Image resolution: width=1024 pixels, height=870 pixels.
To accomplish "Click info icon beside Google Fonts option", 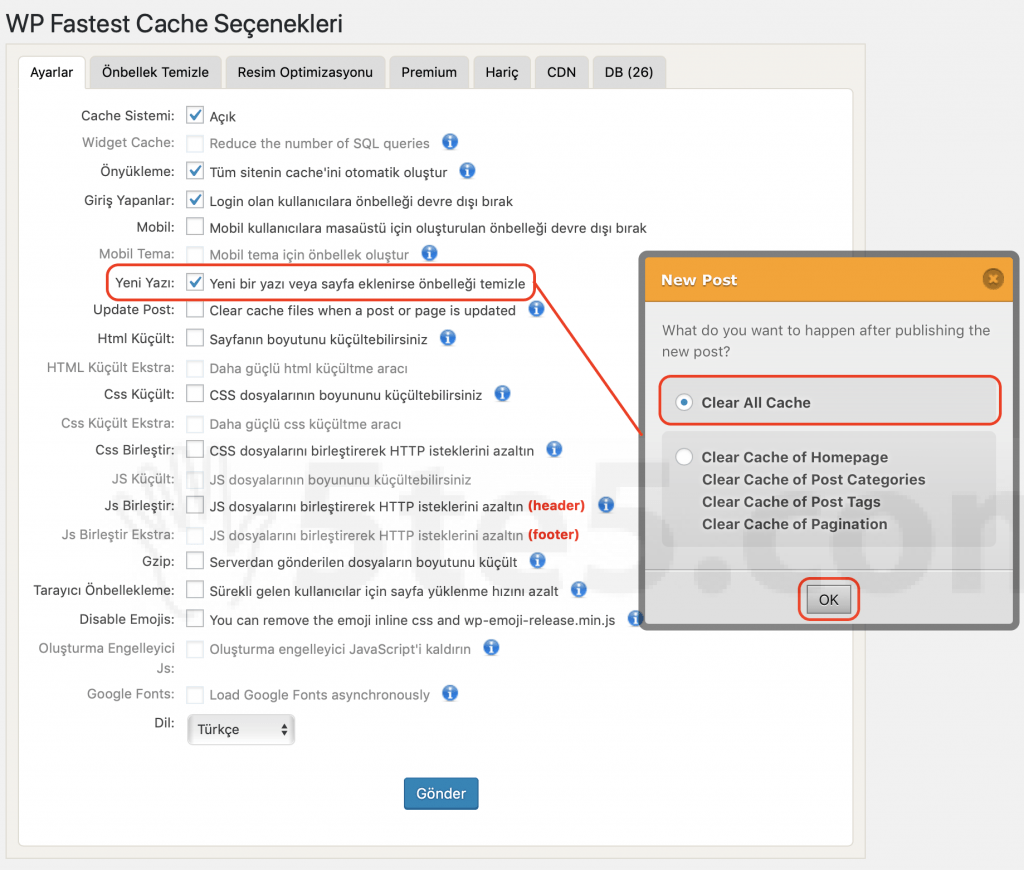I will point(450,693).
